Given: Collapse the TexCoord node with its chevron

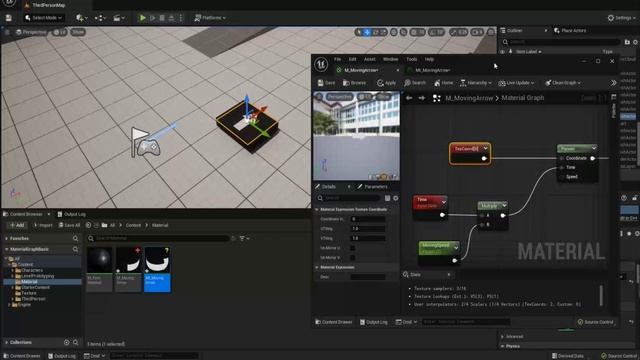Looking at the screenshot, I should point(485,149).
